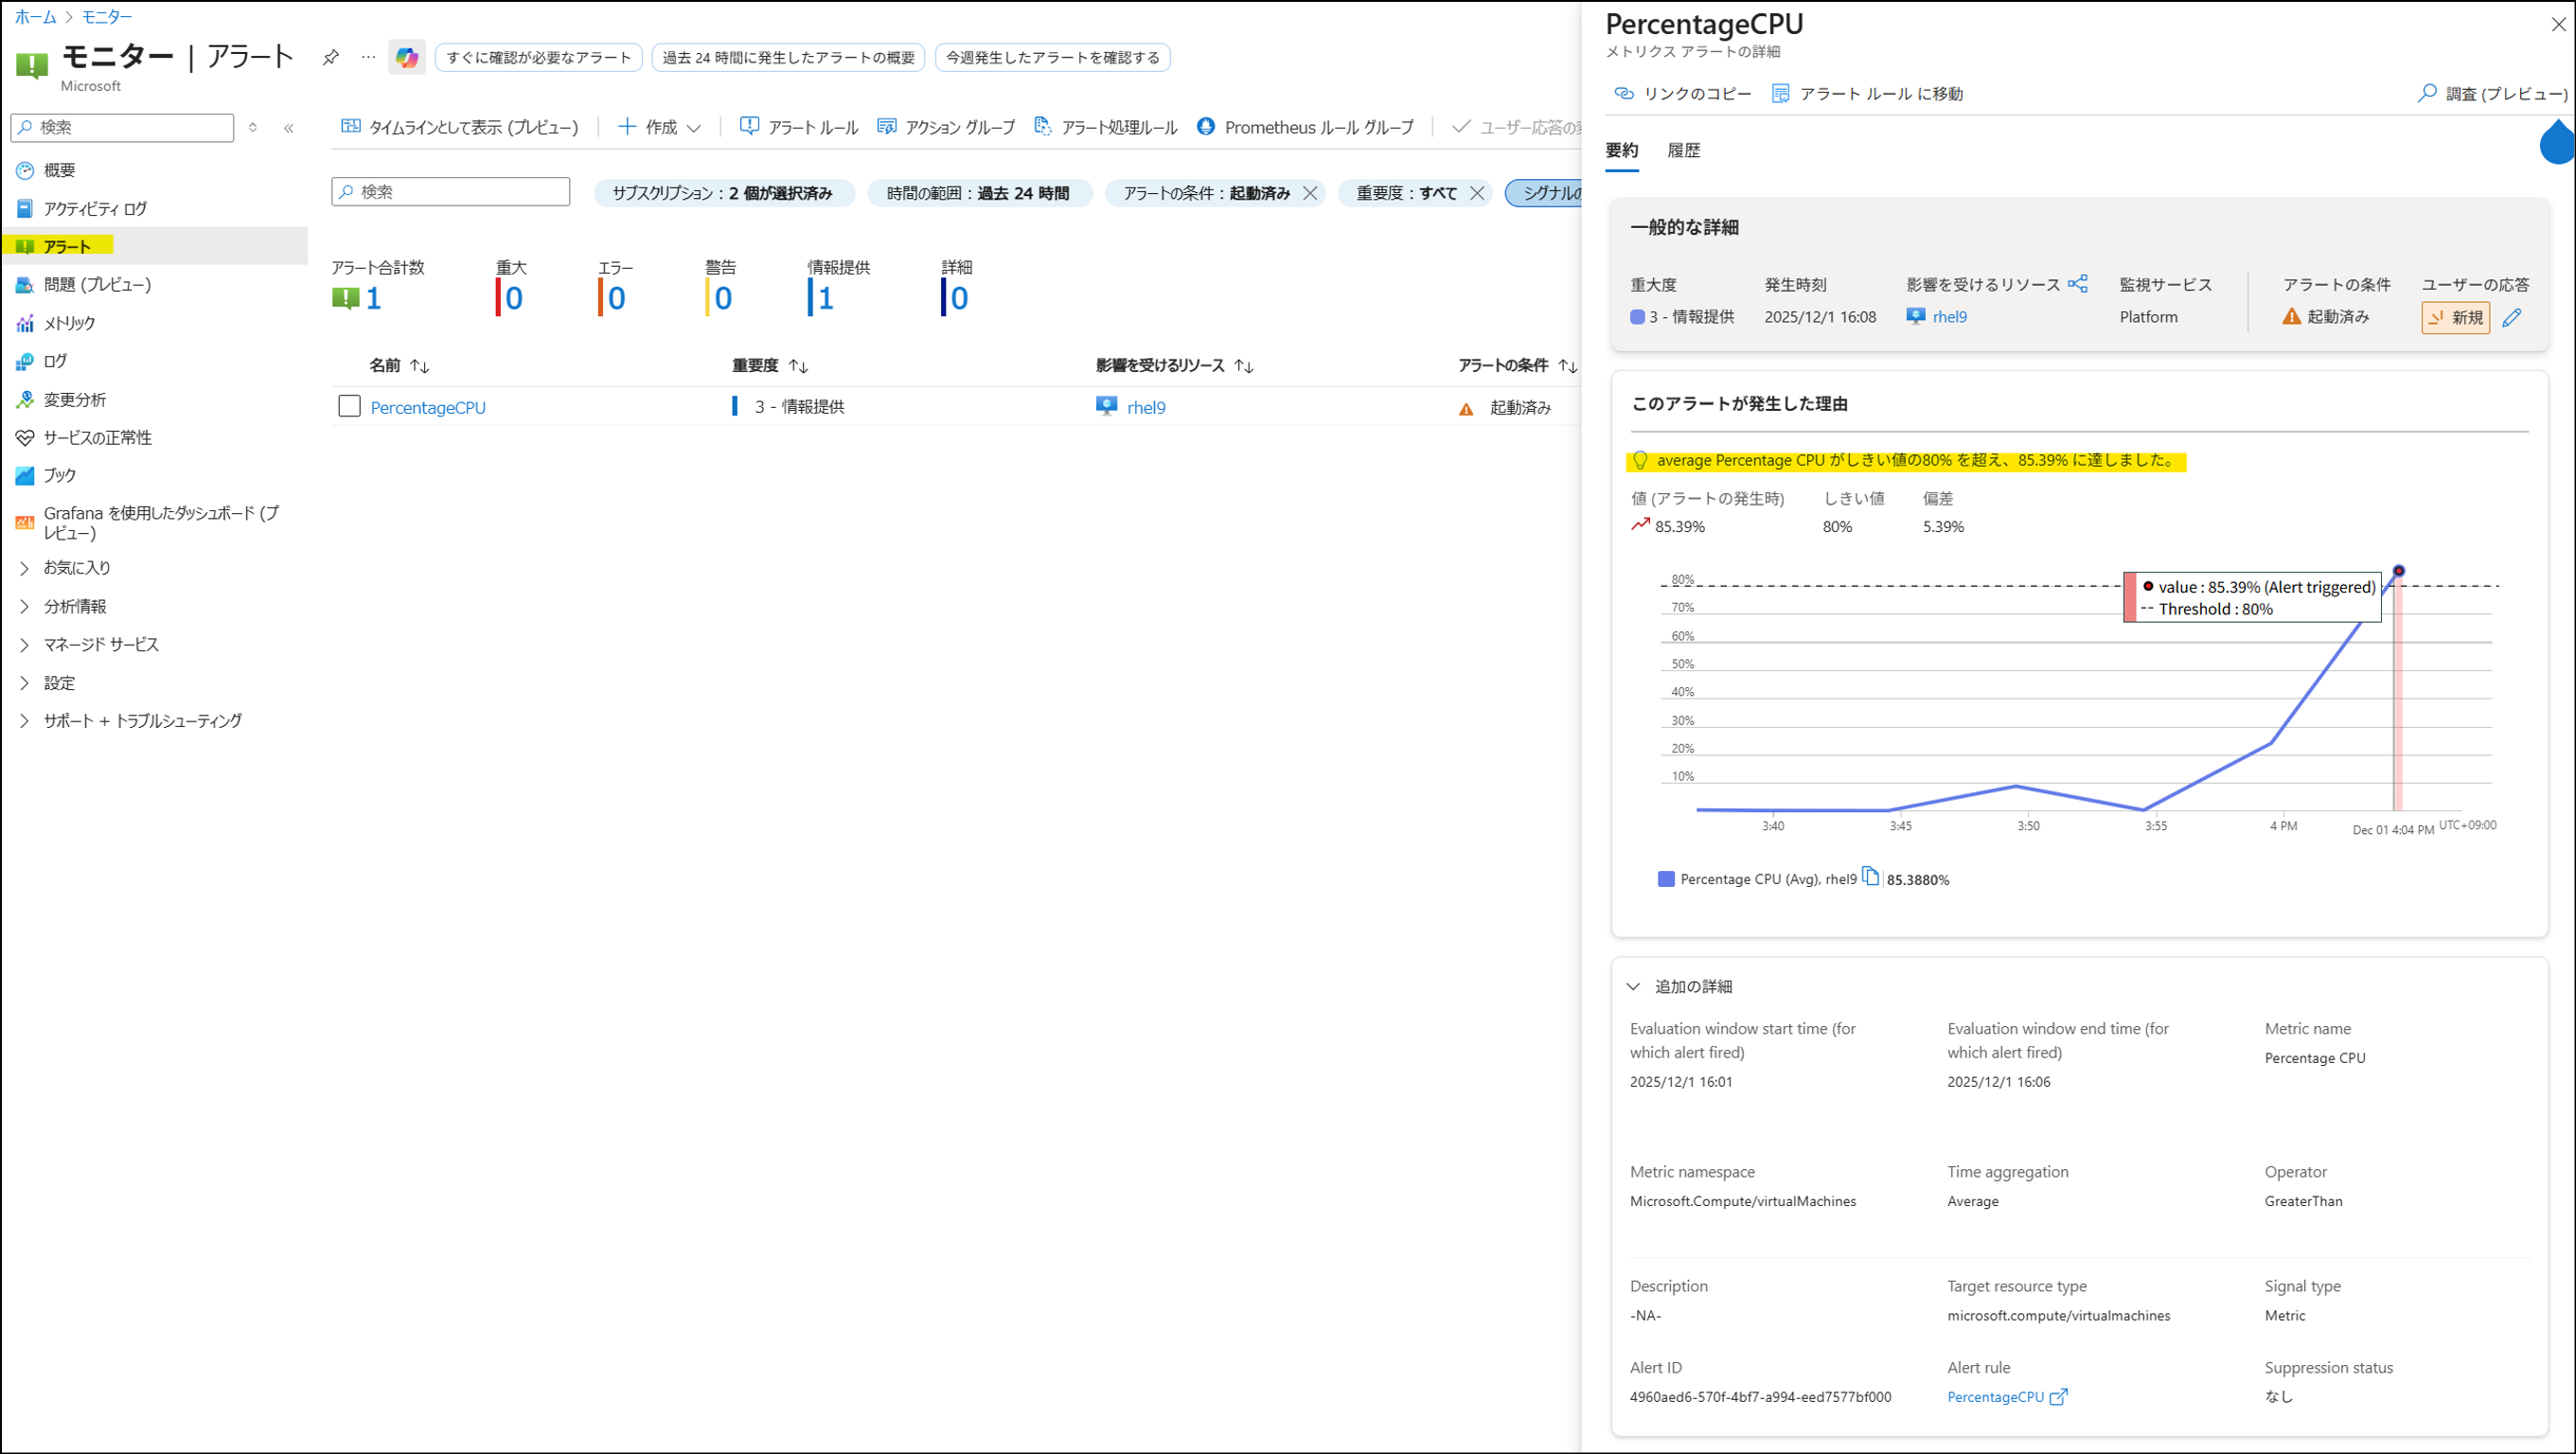The height and width of the screenshot is (1454, 2576).
Task: Open the Copilot icon button
Action: click(x=407, y=57)
